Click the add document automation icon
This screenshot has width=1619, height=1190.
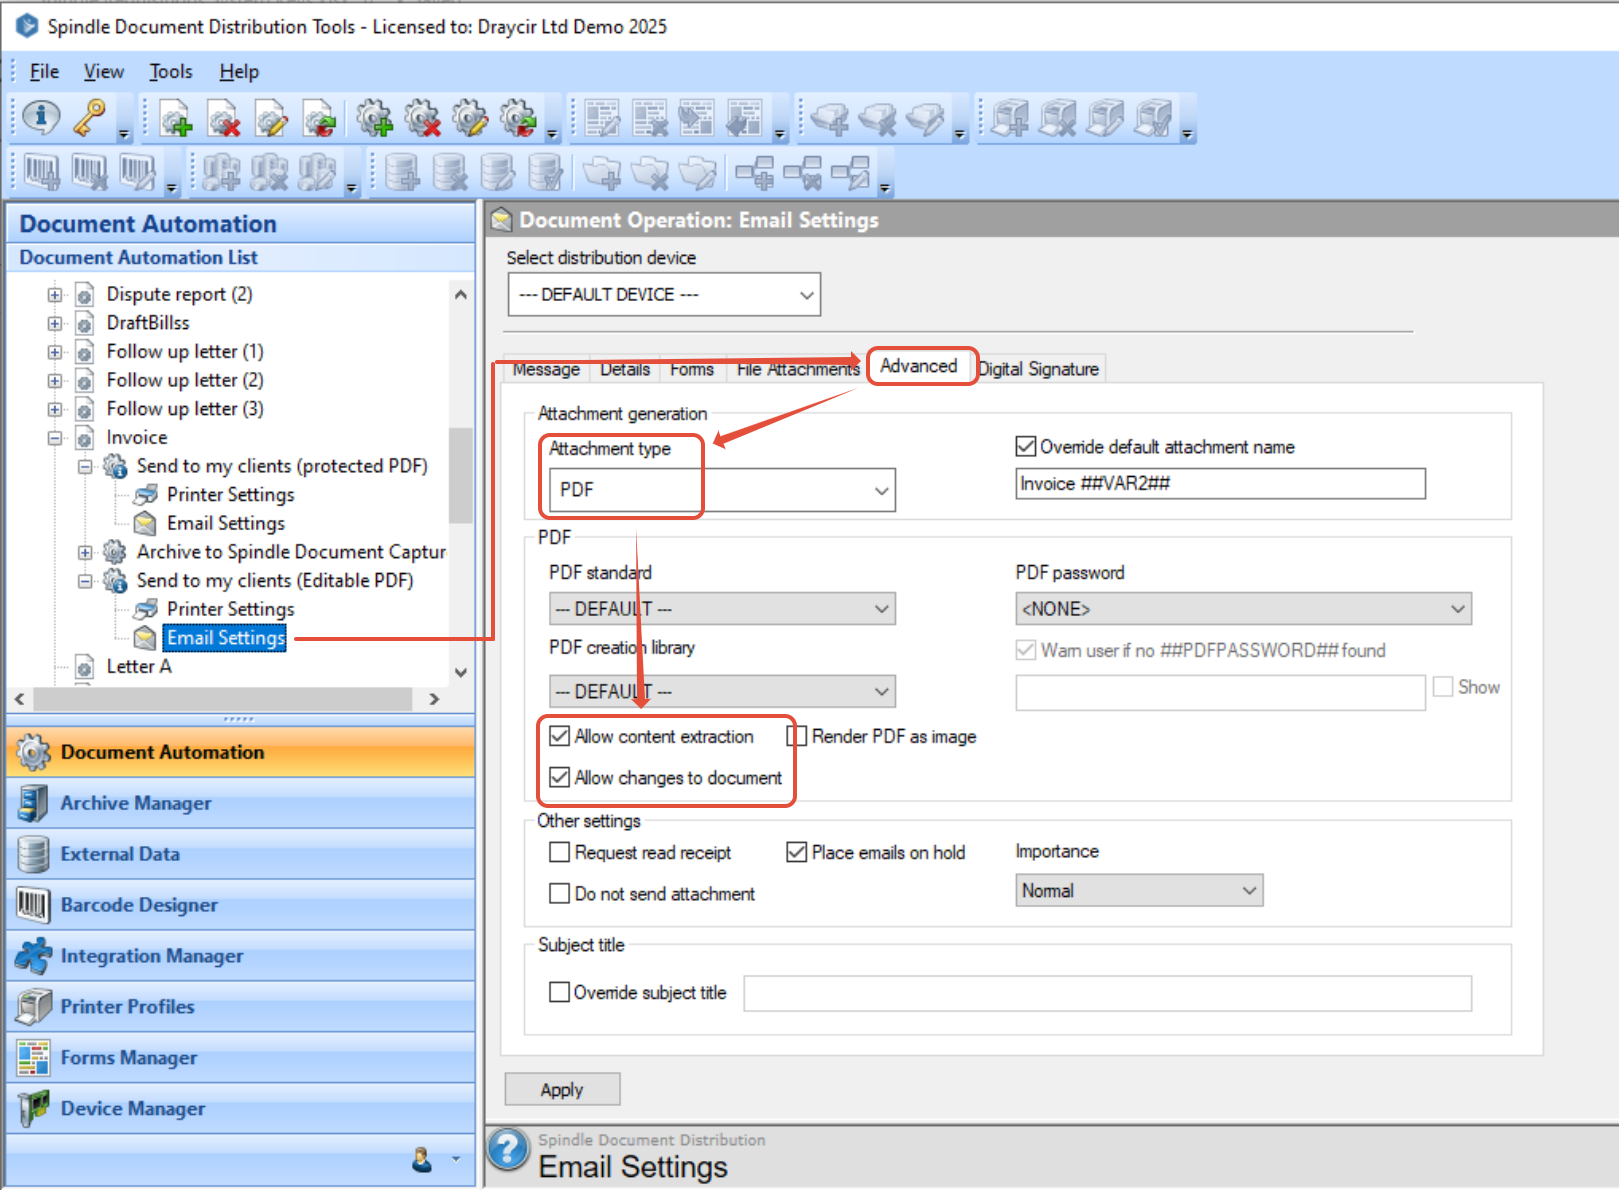point(175,118)
